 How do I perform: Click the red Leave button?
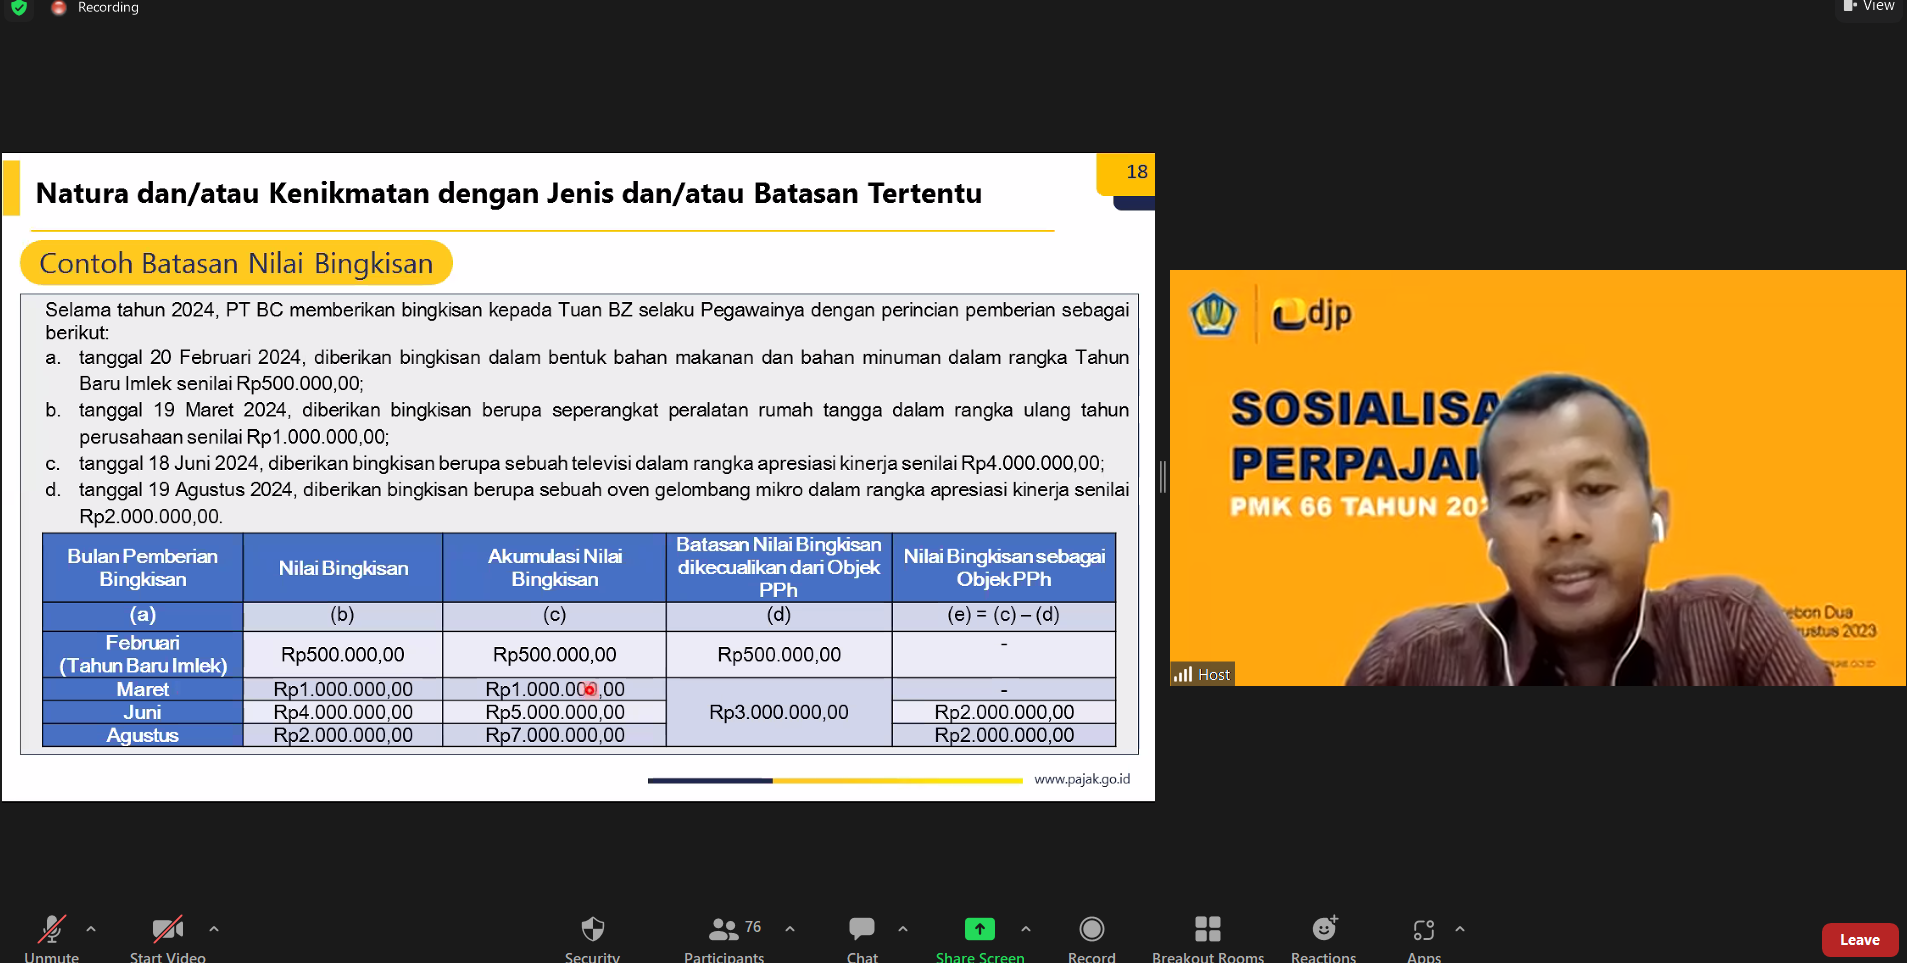pyautogui.click(x=1859, y=940)
